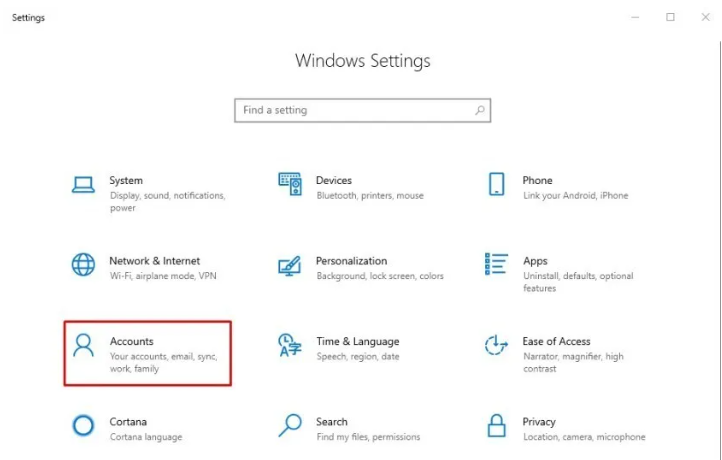Focus the Find a setting search field
722x460 pixels.
click(x=362, y=110)
